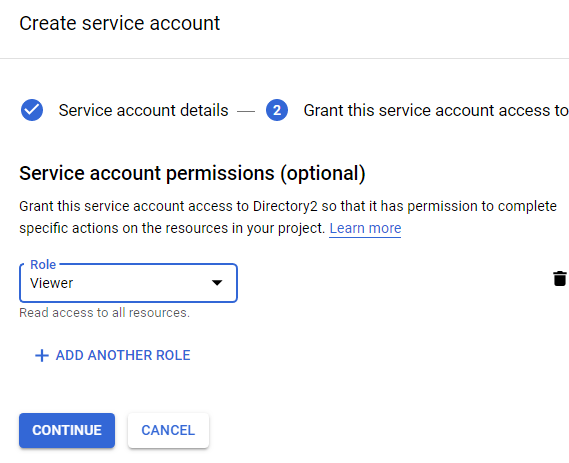Click Service account permissions (optional) heading
This screenshot has height=463, width=569.
click(x=192, y=173)
